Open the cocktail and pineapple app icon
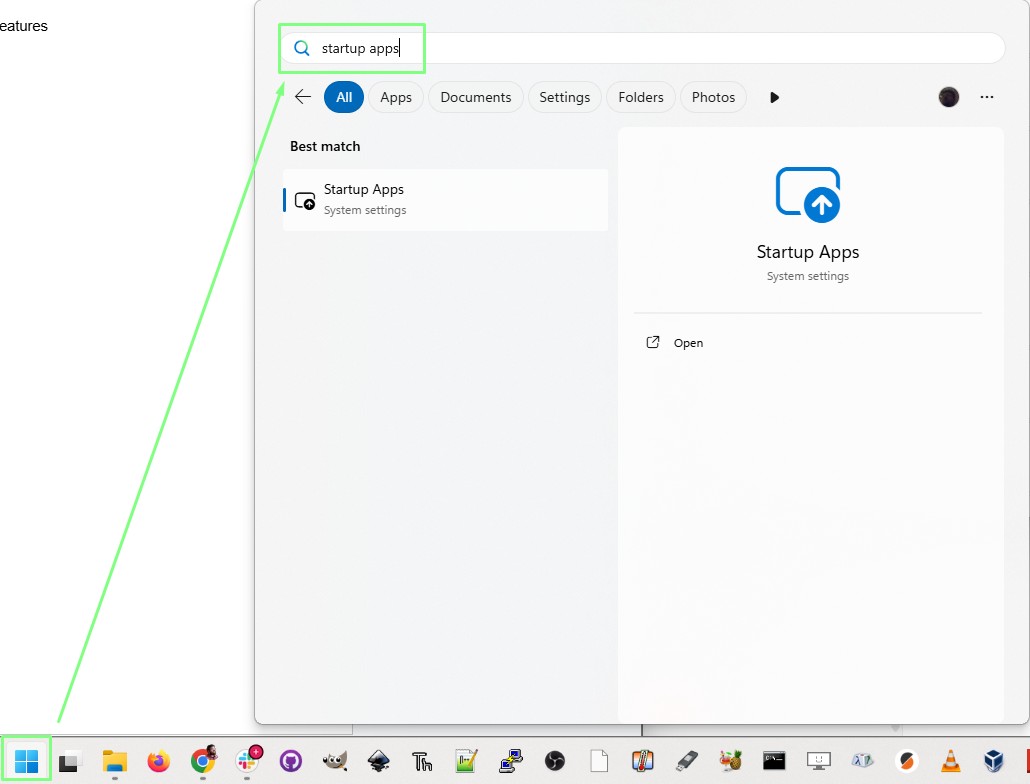 pyautogui.click(x=730, y=761)
